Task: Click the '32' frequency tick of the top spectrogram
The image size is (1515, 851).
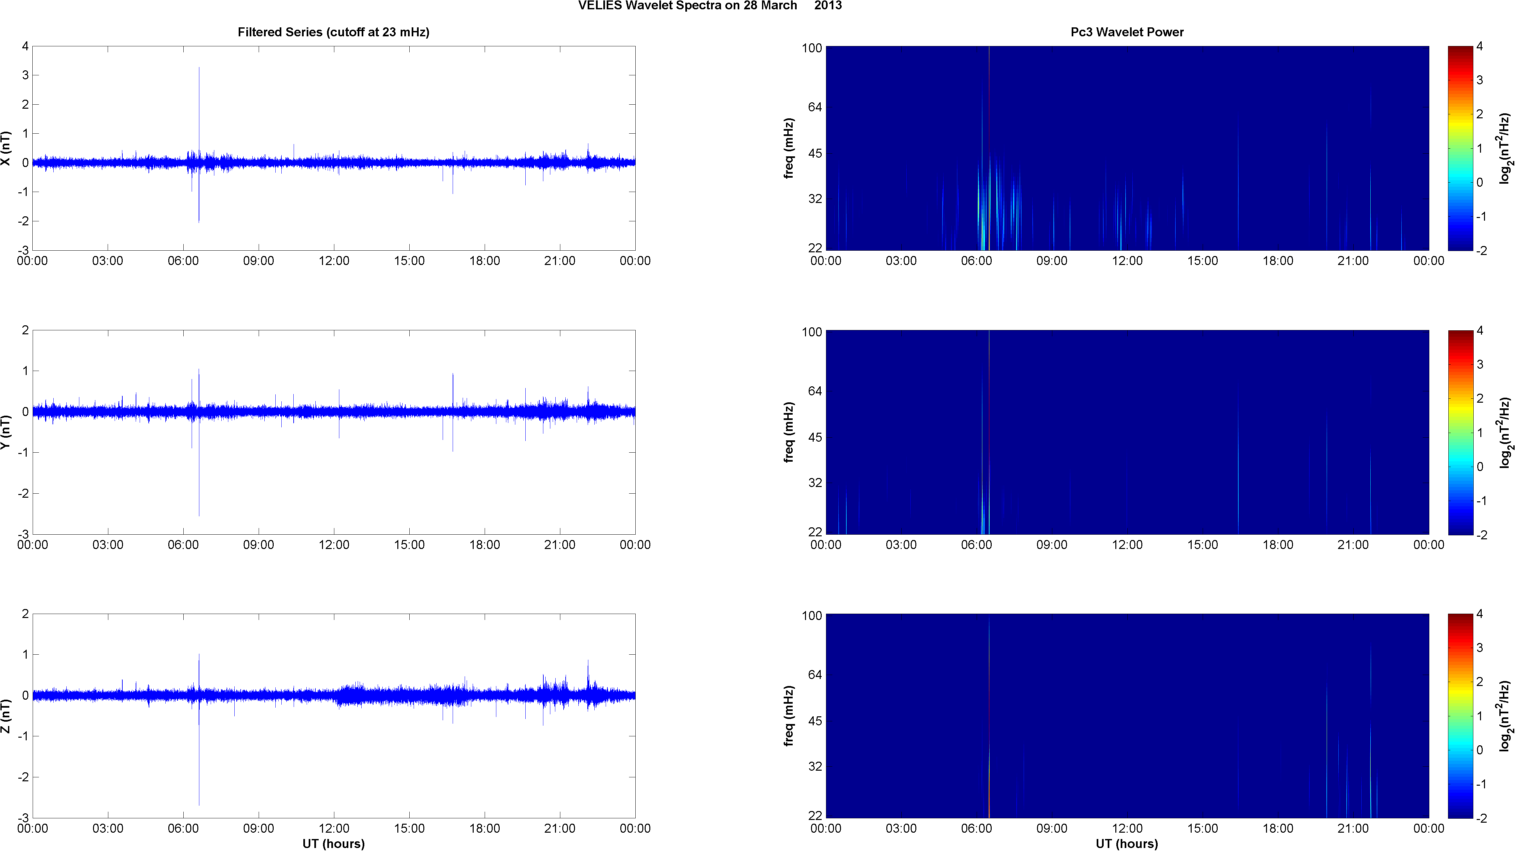Action: click(x=815, y=199)
